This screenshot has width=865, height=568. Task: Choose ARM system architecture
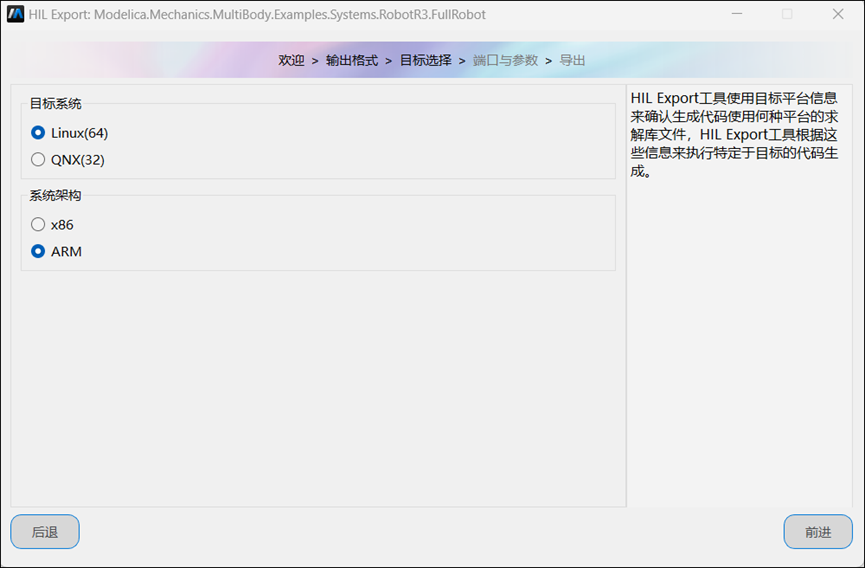[x=56, y=251]
